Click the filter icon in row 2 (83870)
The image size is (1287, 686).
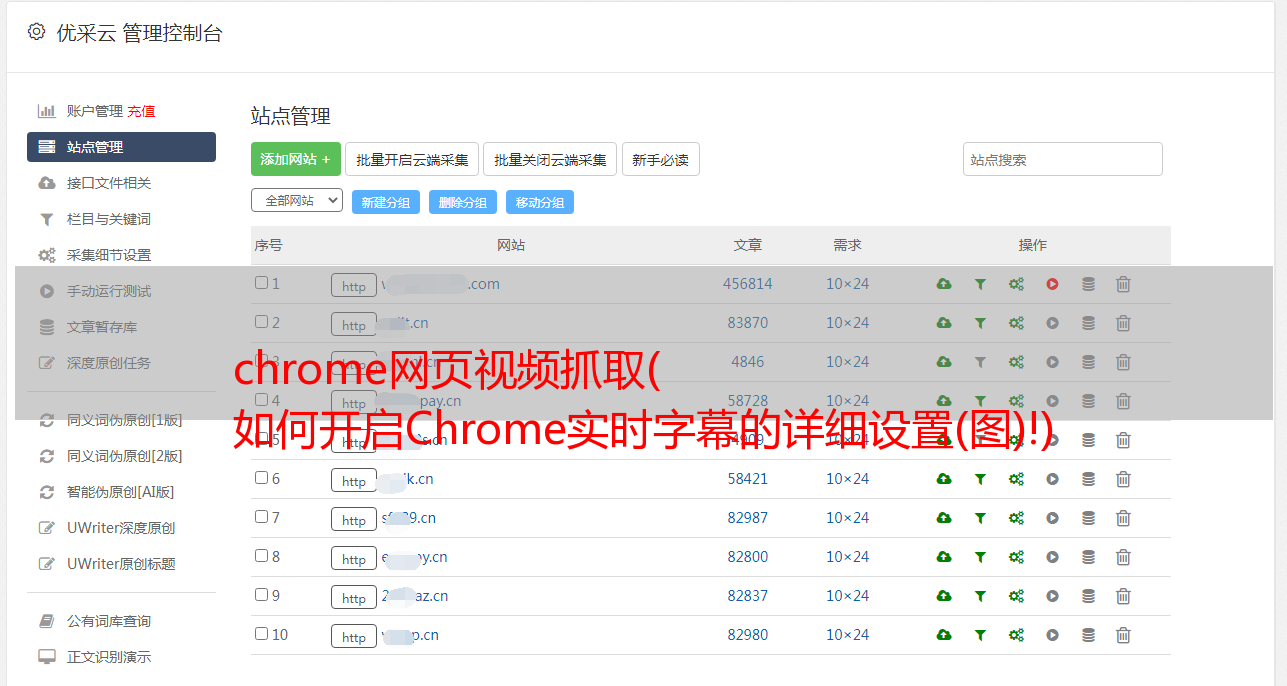[980, 323]
